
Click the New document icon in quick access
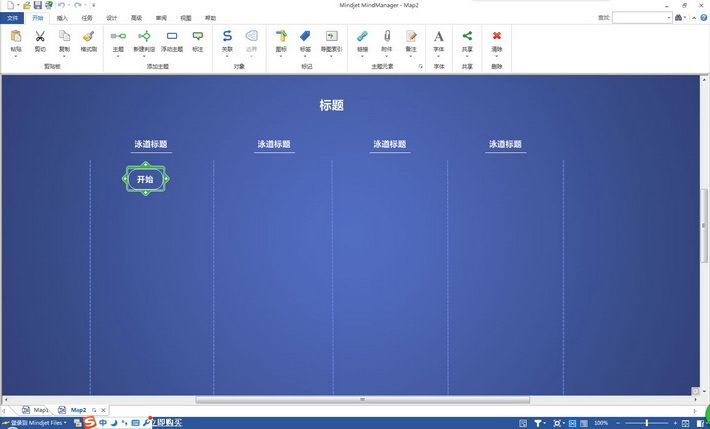click(10, 5)
